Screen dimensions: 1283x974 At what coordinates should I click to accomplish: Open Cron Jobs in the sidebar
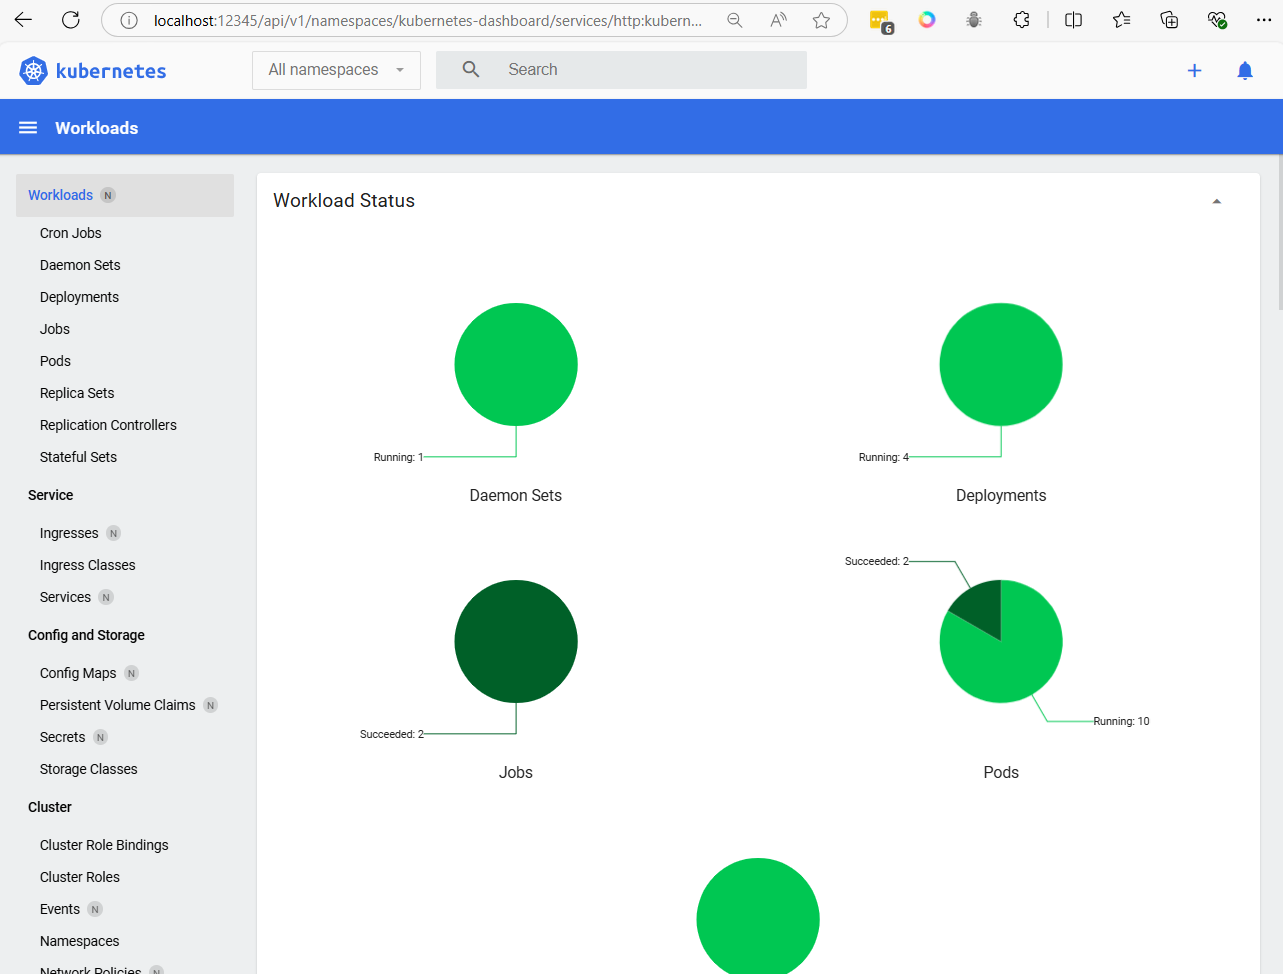(x=70, y=233)
